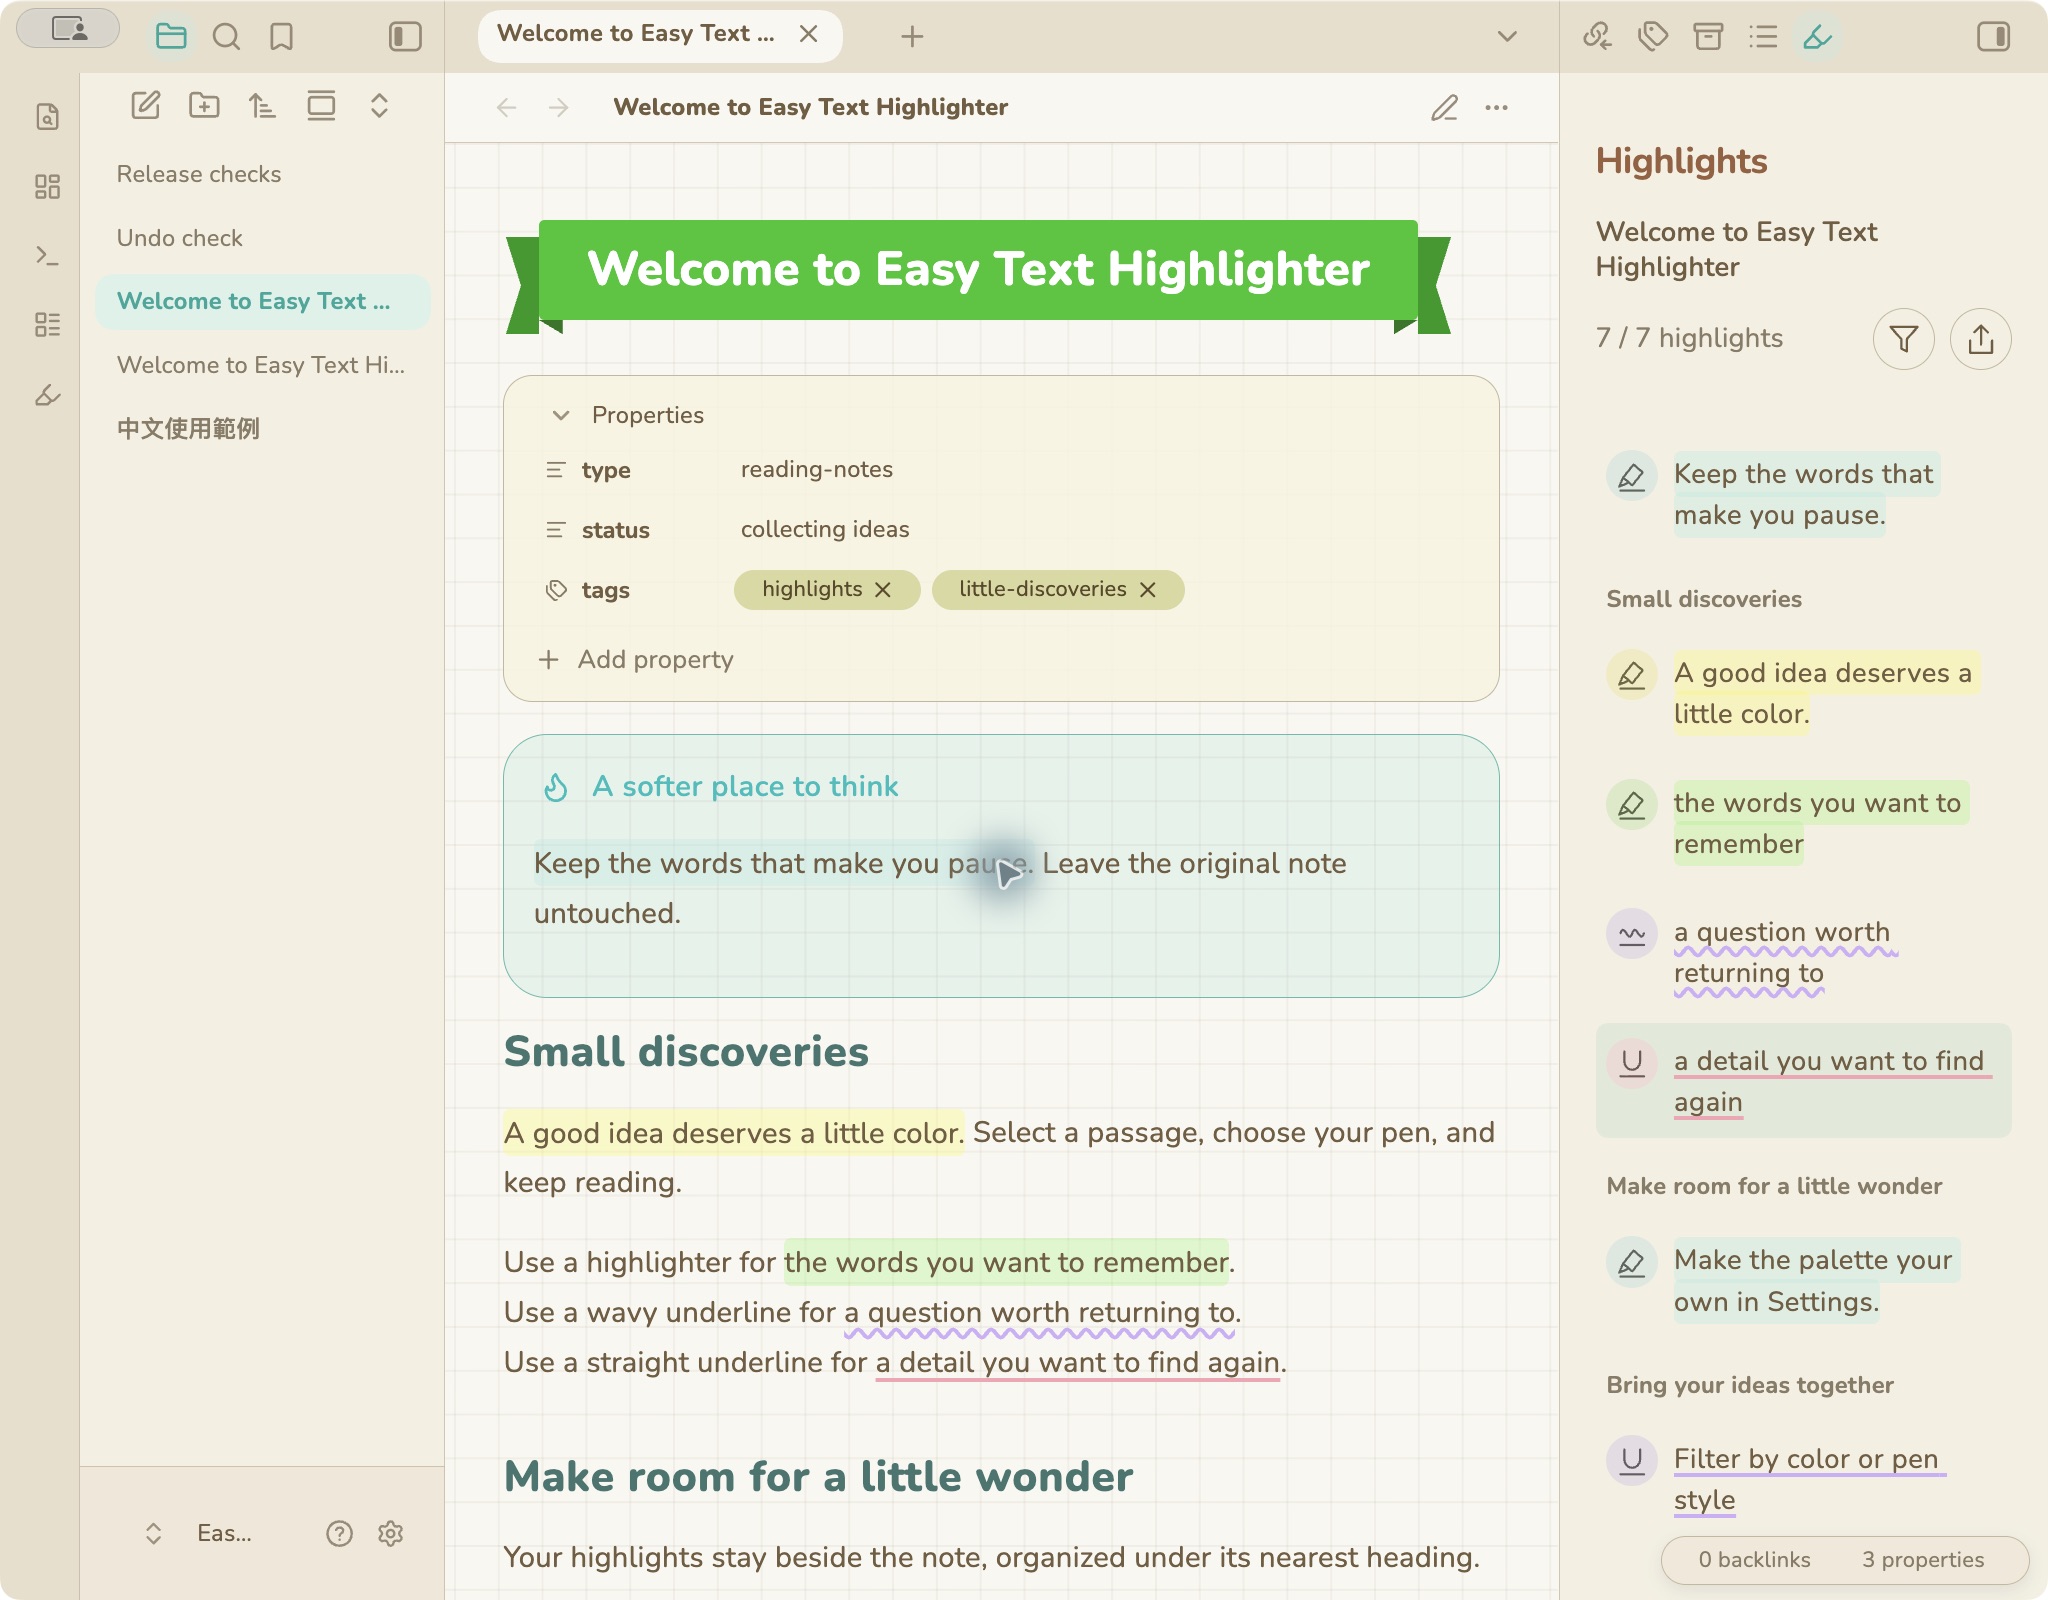Create a new folder in file list
The height and width of the screenshot is (1600, 2048).
pos(204,105)
